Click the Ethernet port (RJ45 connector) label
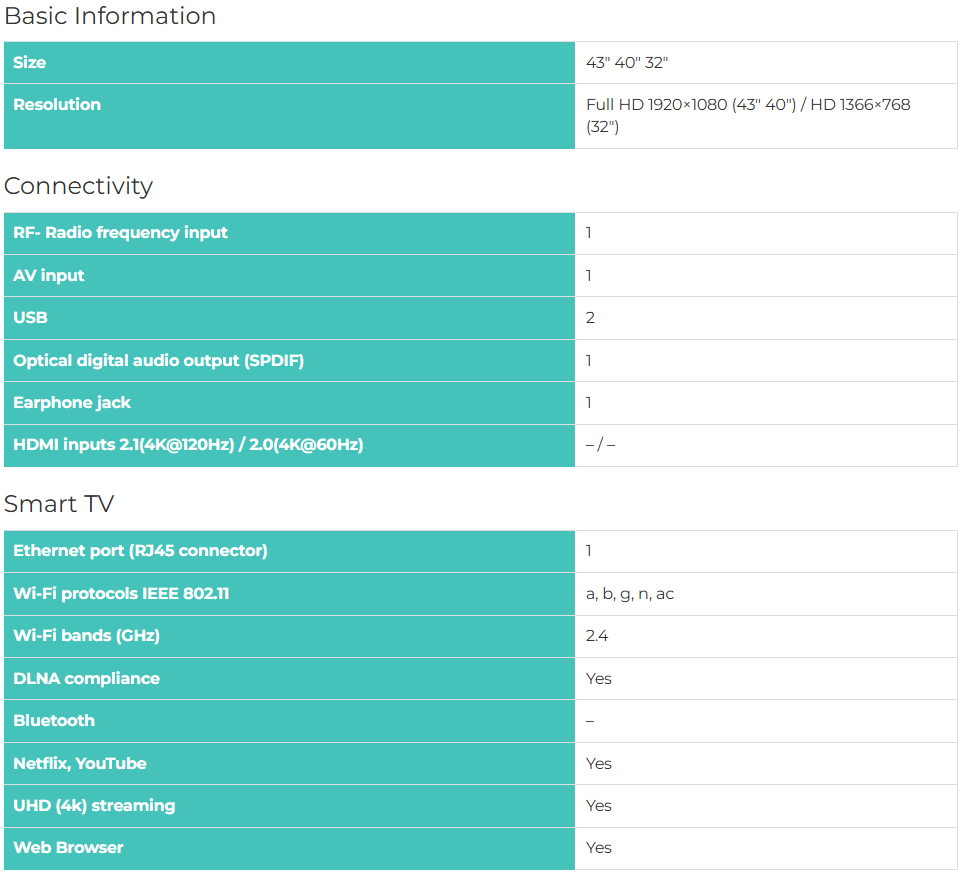963x877 pixels. 140,550
